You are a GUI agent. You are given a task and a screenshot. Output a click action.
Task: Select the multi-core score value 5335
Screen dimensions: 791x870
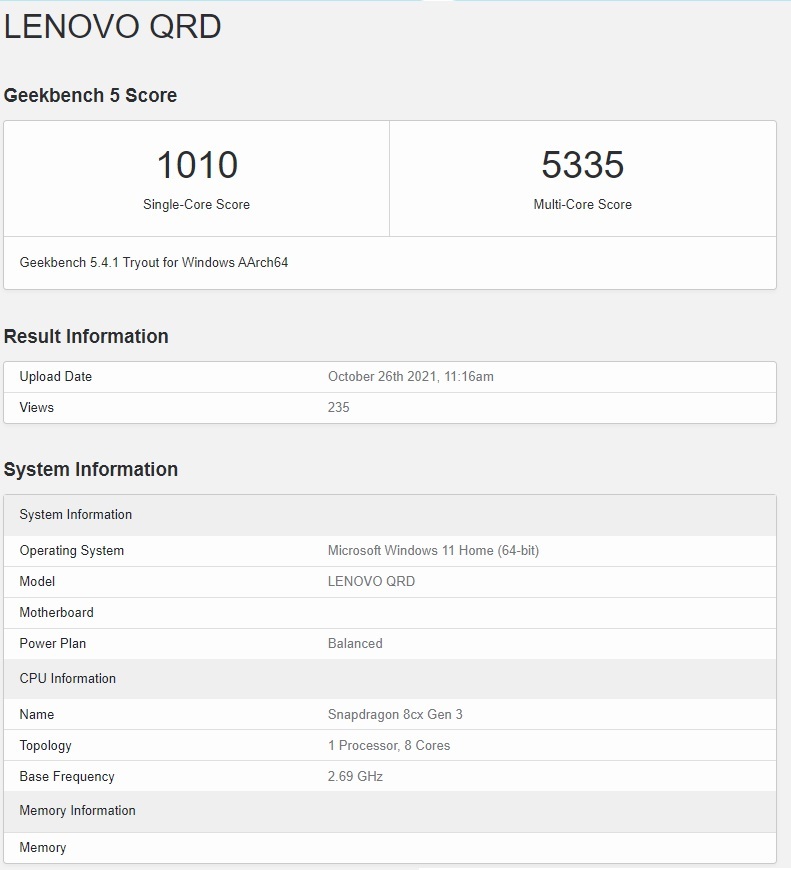click(x=582, y=165)
